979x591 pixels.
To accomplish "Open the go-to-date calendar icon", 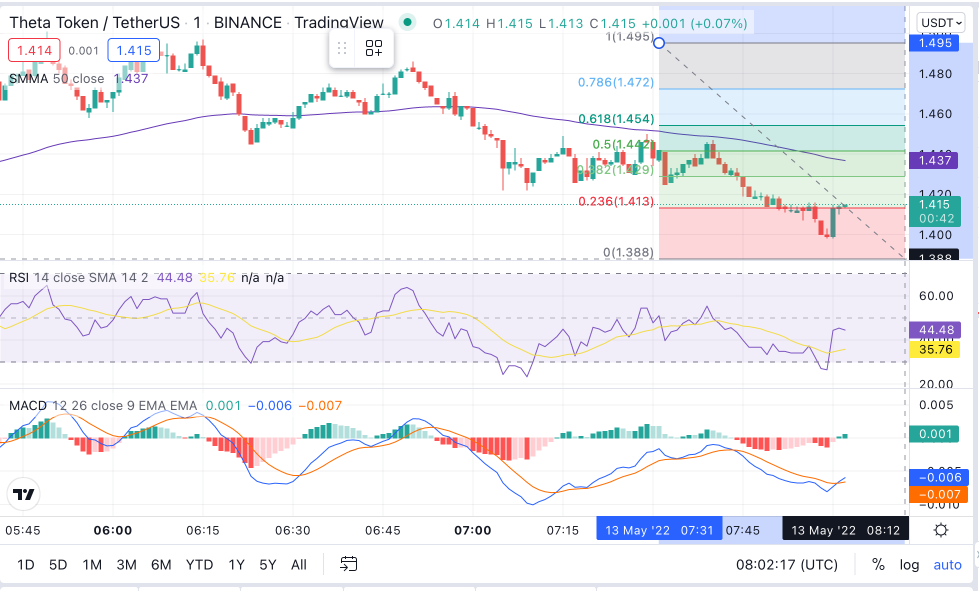I will pyautogui.click(x=348, y=564).
